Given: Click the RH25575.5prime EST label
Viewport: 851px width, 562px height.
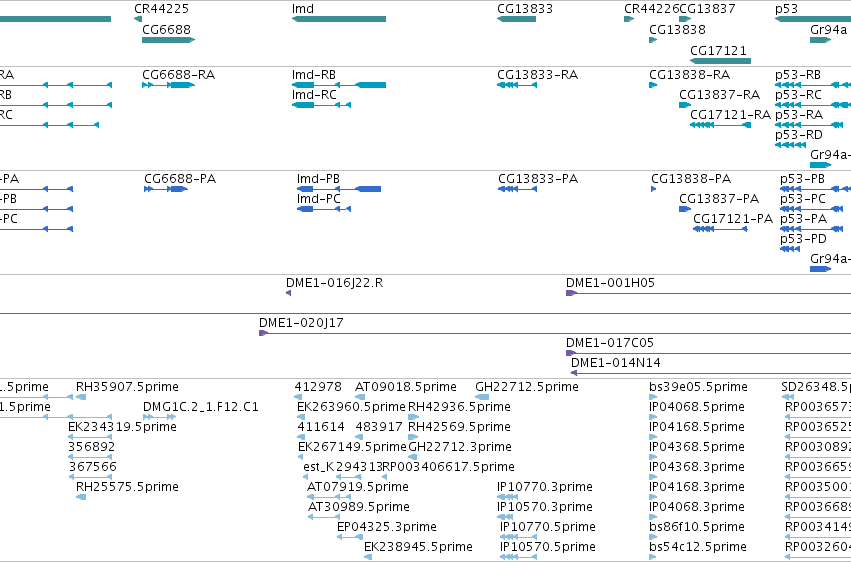Looking at the screenshot, I should (x=127, y=487).
